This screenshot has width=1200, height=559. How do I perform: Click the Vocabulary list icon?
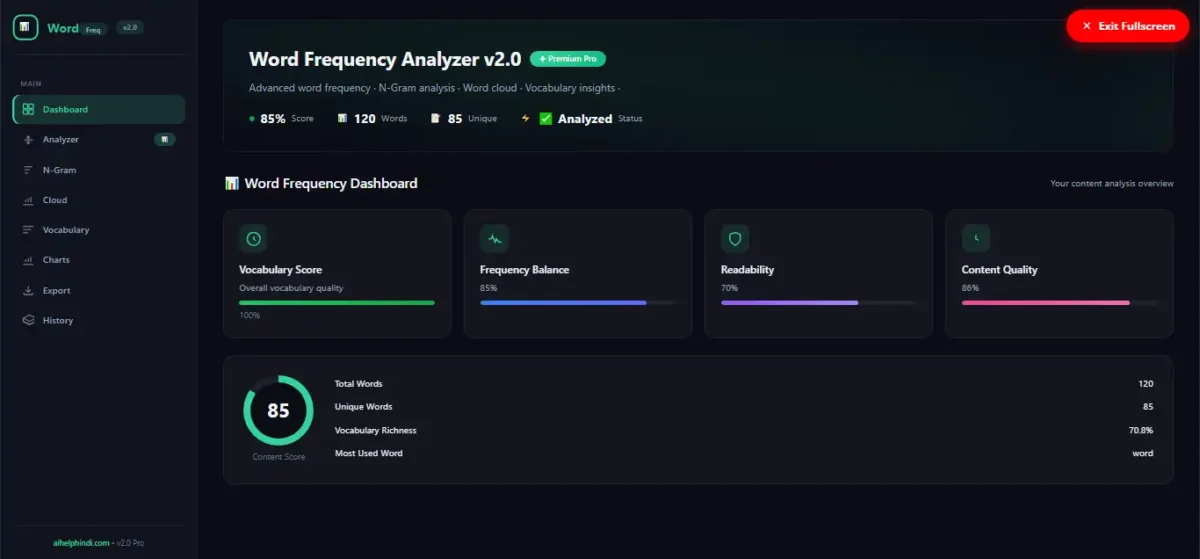(x=28, y=230)
